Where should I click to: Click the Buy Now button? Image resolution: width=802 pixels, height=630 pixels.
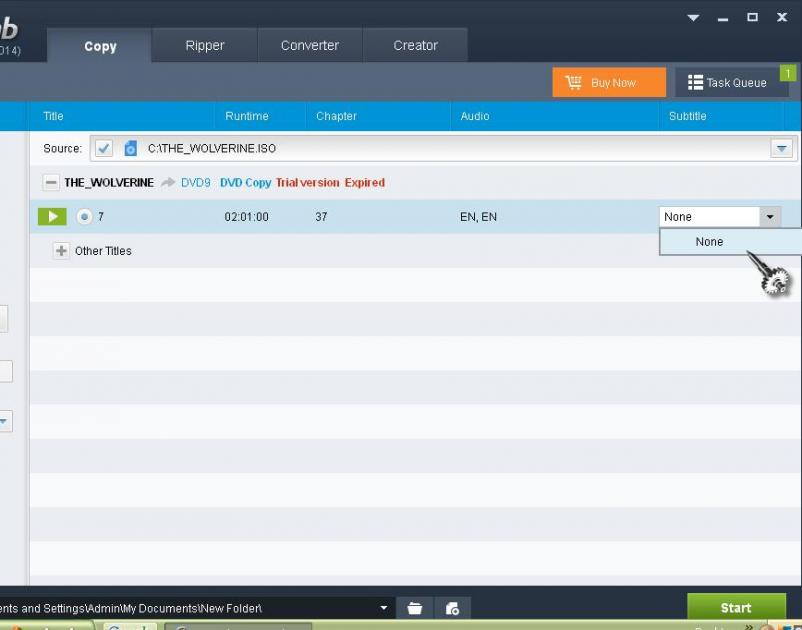coord(609,82)
